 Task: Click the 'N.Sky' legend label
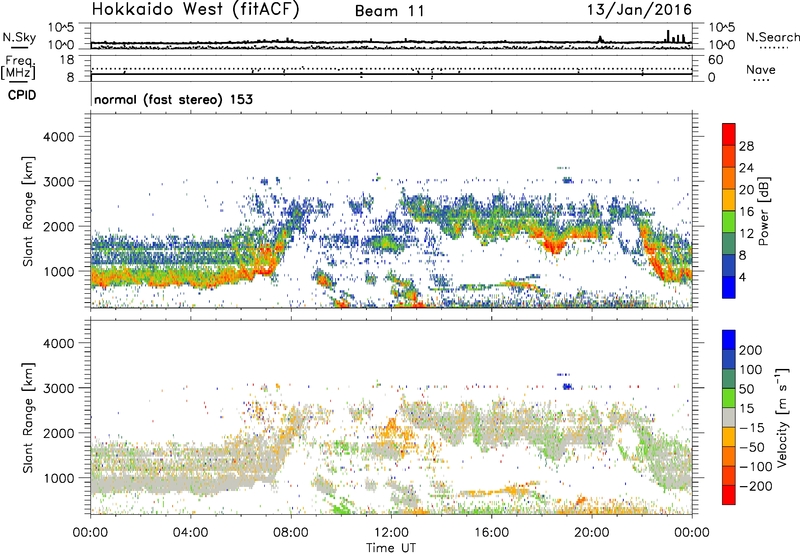[19, 37]
